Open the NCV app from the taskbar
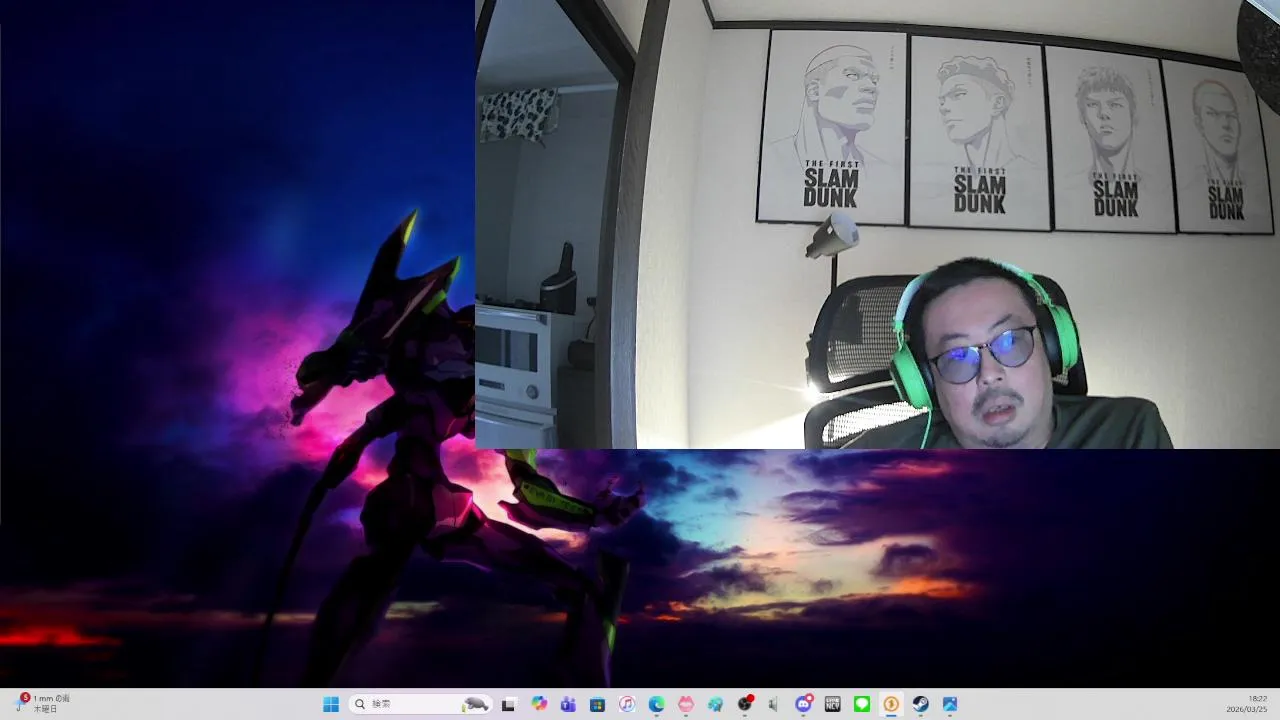1280x720 pixels. click(x=832, y=704)
